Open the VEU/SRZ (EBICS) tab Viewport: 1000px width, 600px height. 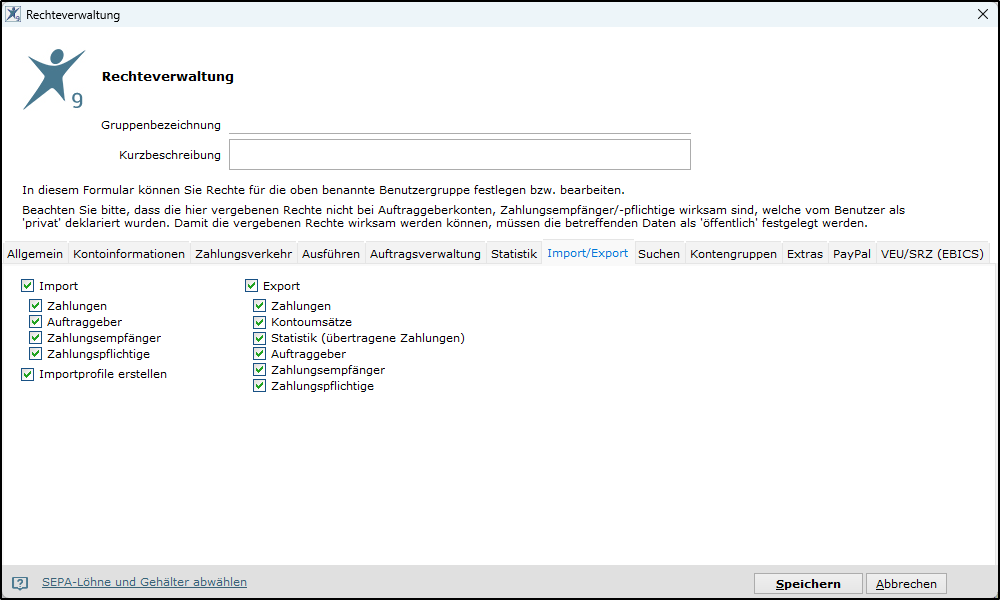point(932,254)
